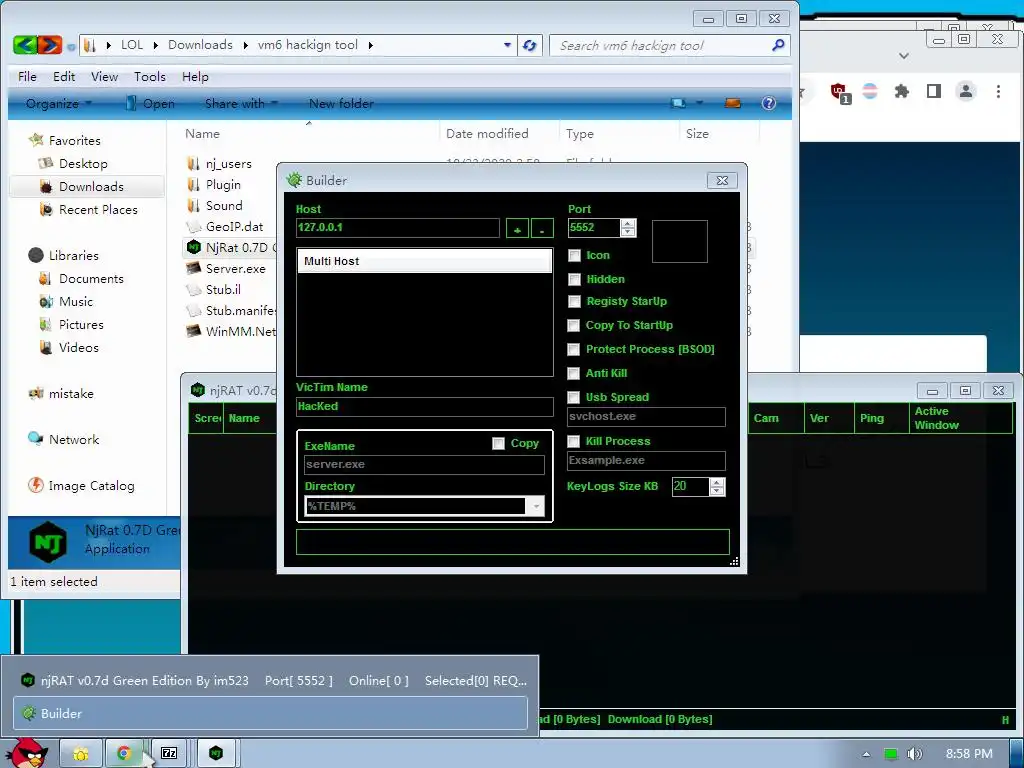
Task: Enable the Kill Process checkbox
Action: [x=573, y=441]
